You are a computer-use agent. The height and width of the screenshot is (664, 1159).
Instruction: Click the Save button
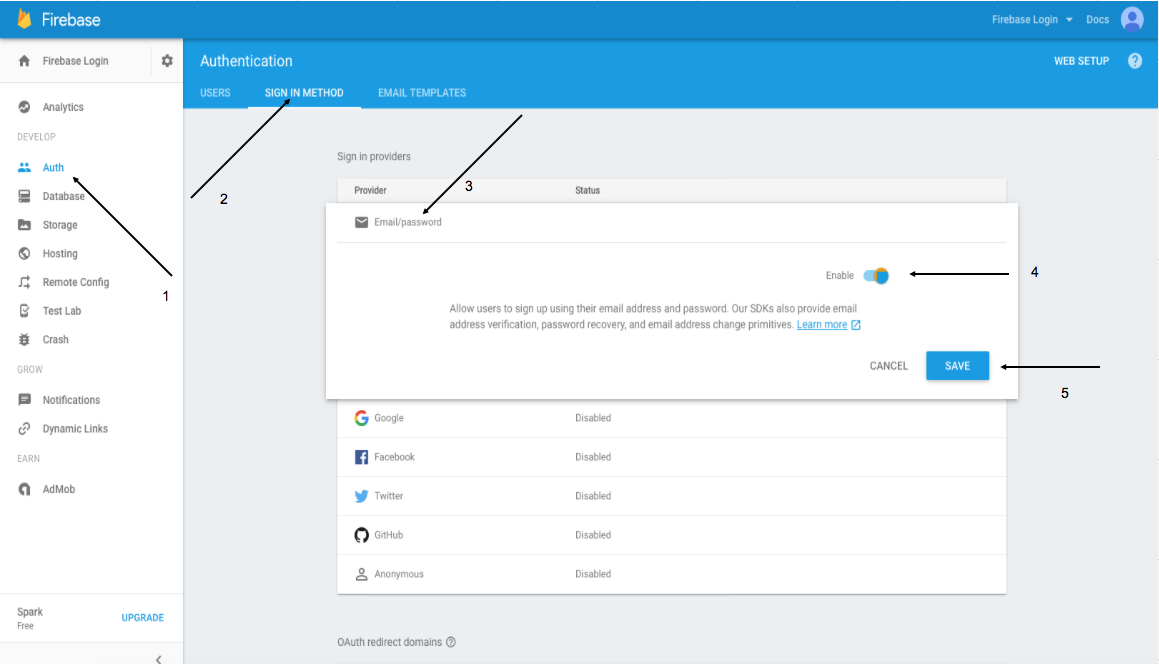click(957, 366)
